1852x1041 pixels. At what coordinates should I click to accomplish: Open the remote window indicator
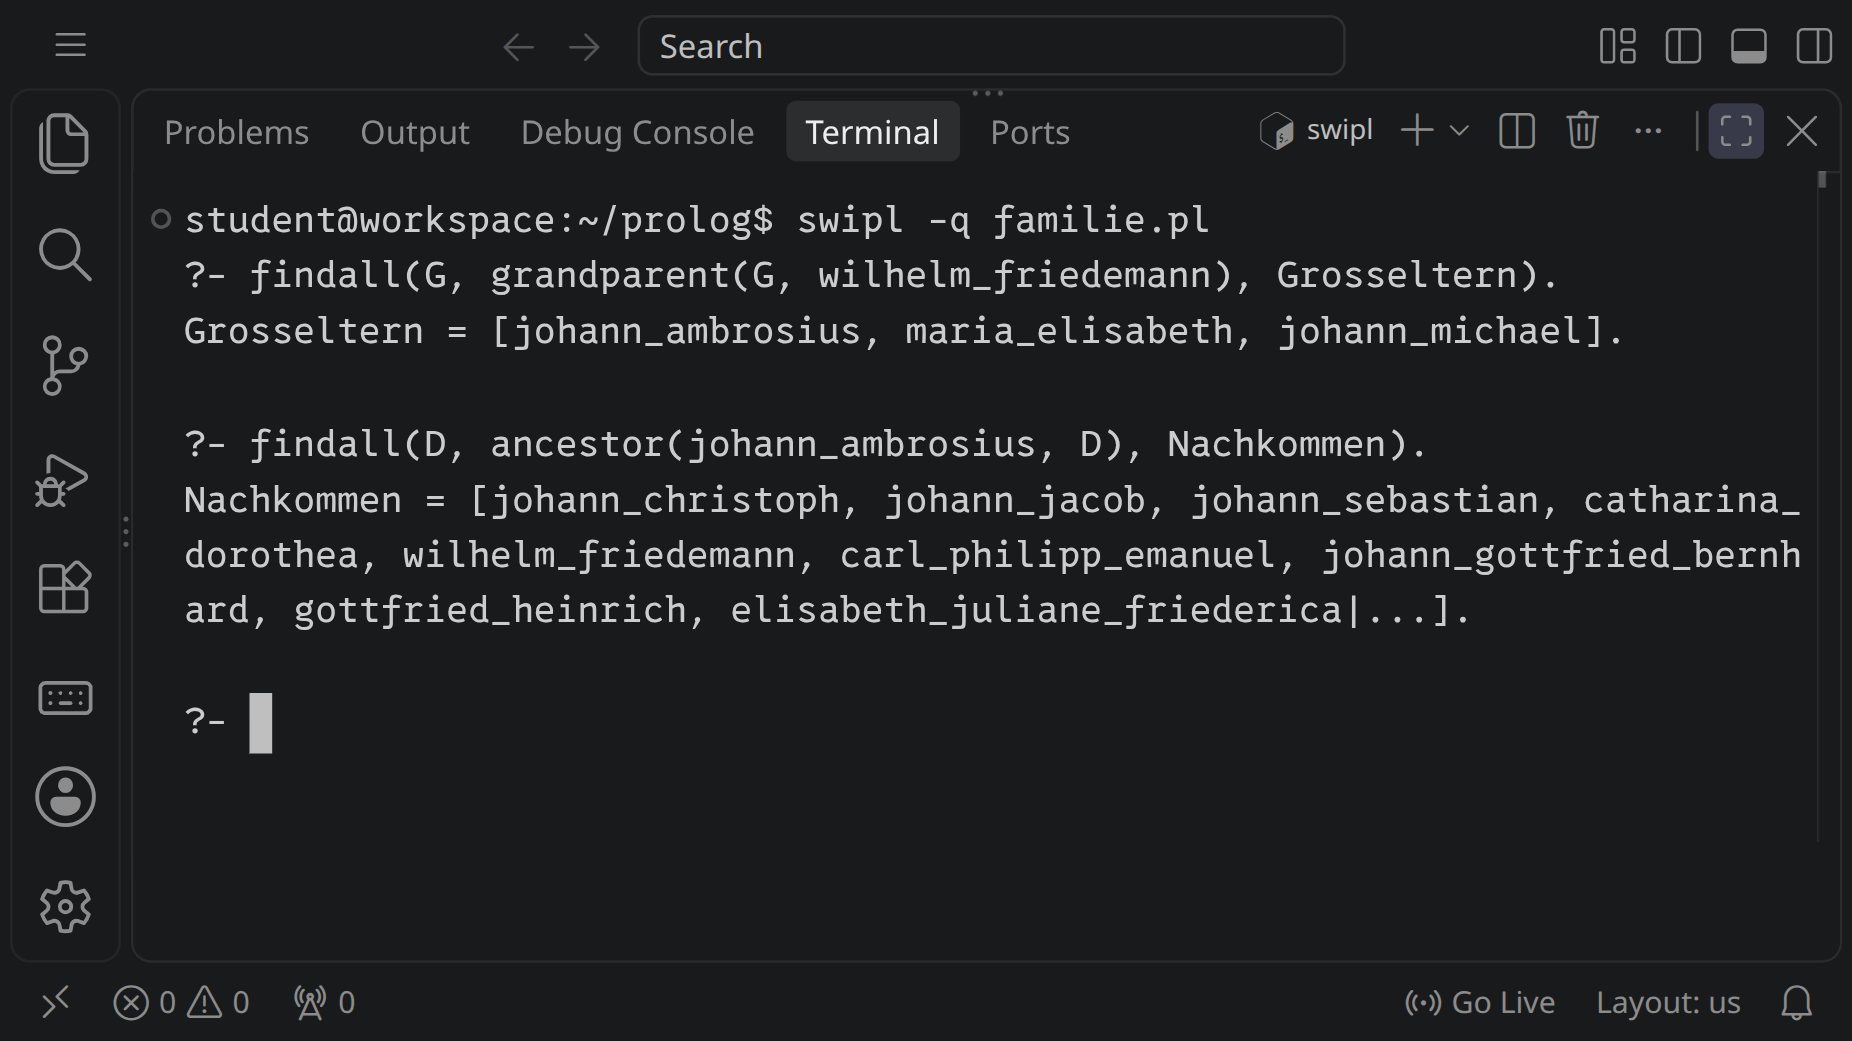pyautogui.click(x=56, y=1001)
